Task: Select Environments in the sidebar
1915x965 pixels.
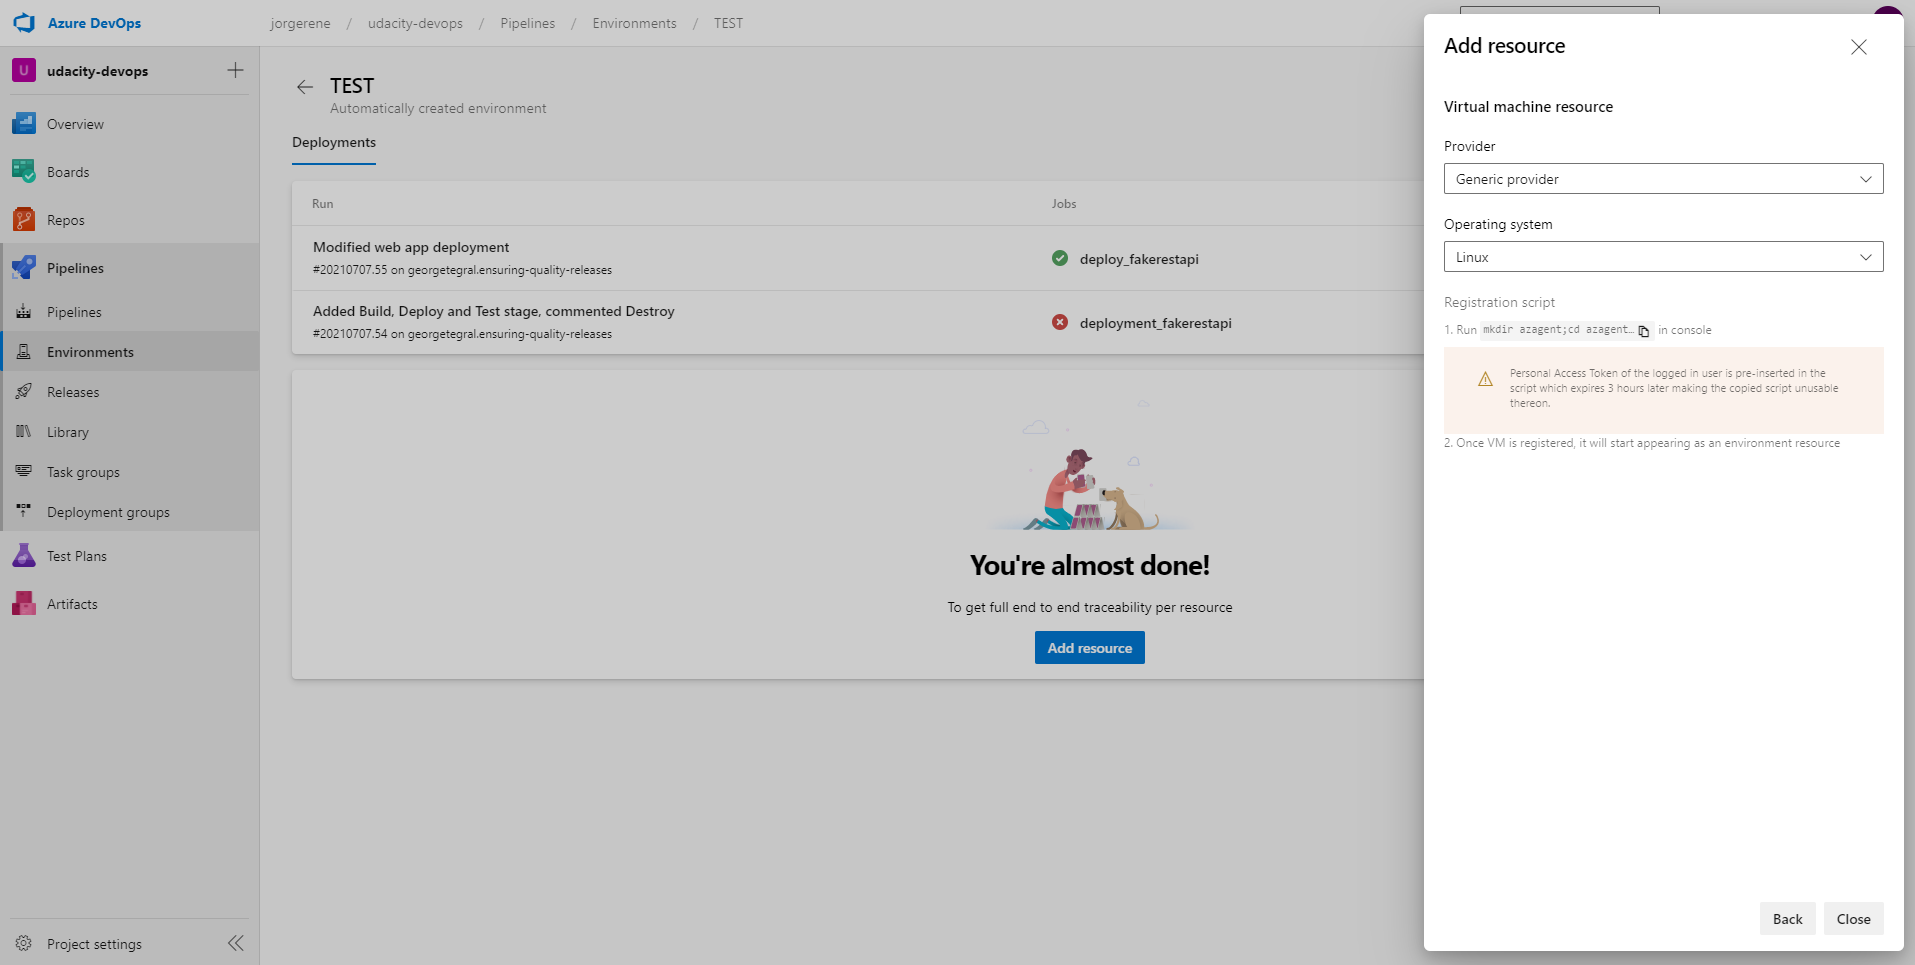Action: click(130, 352)
